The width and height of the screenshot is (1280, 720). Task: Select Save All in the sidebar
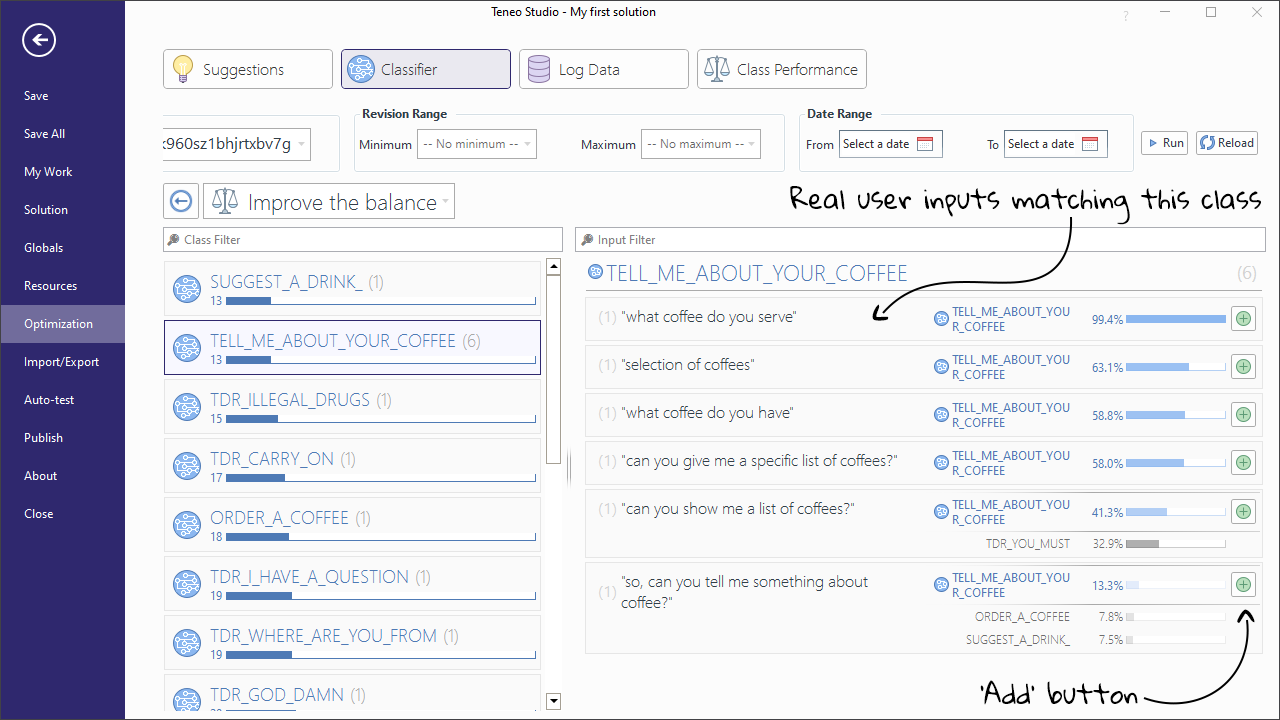tap(62, 134)
